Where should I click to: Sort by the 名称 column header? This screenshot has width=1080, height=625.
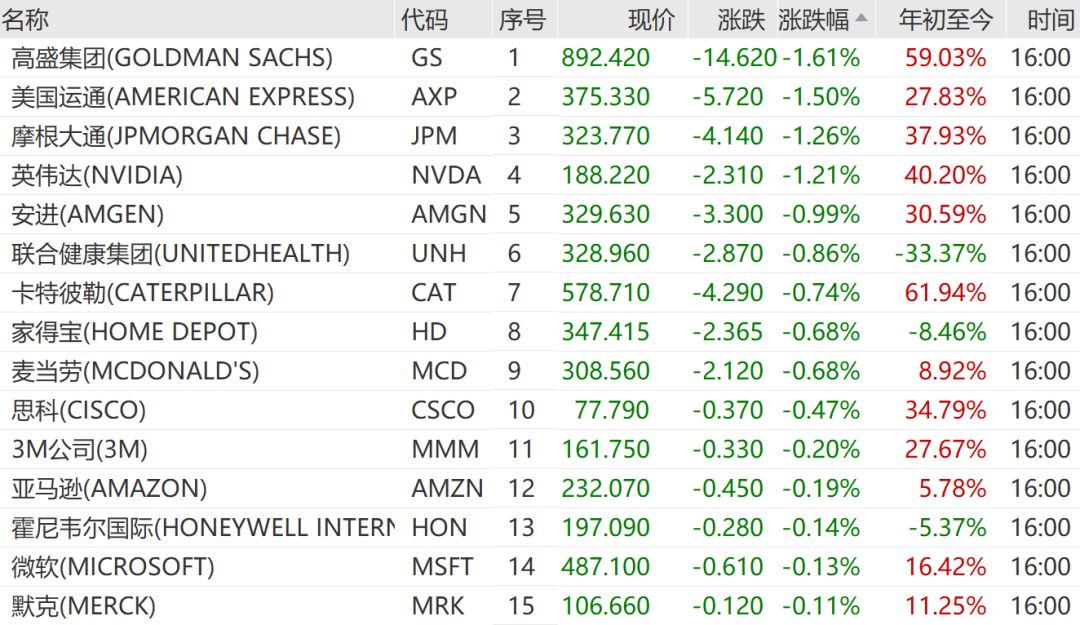(x=27, y=19)
